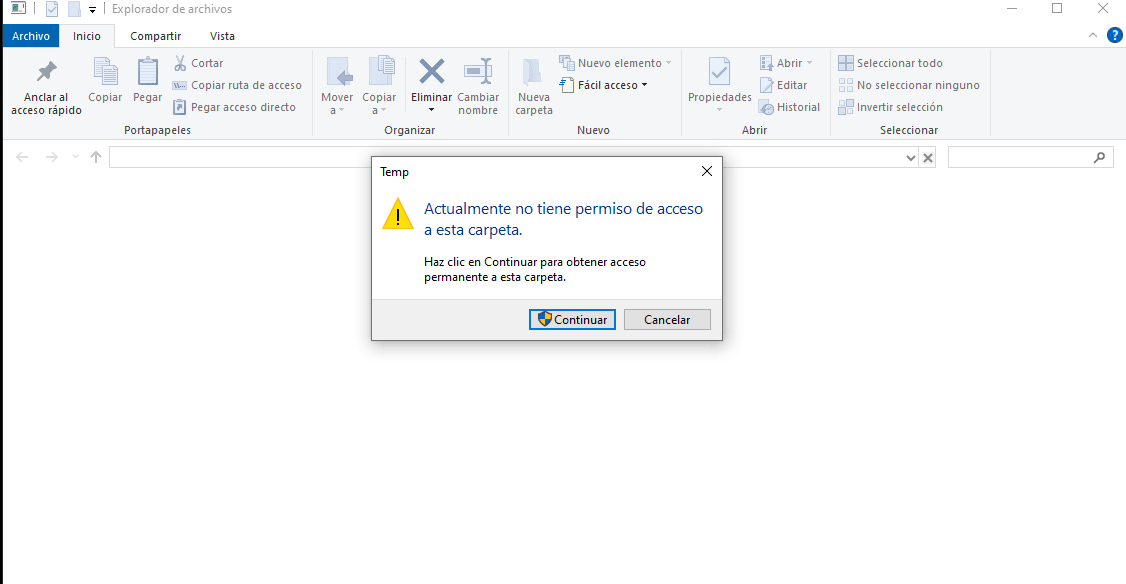Screen dimensions: 1126x584
Task: Click the Pegar clipboard icon
Action: pos(147,72)
